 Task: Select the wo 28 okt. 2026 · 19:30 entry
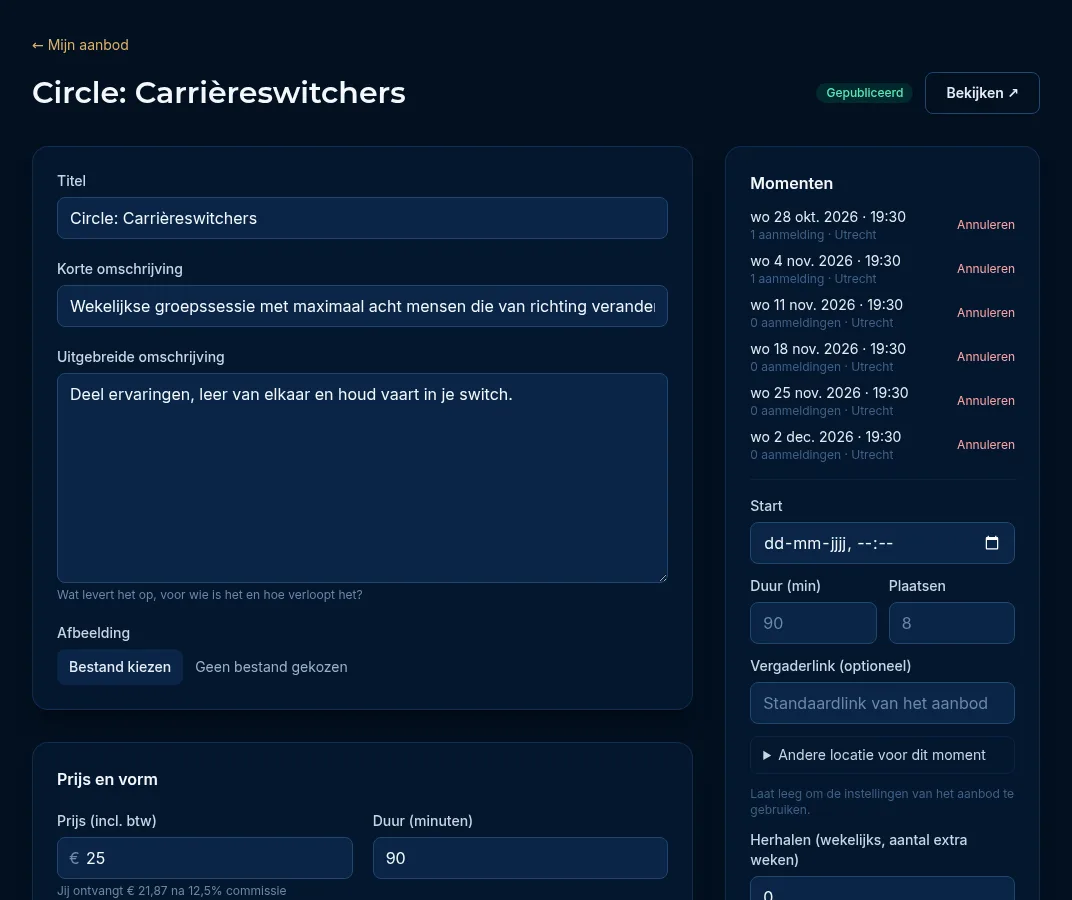pos(828,217)
